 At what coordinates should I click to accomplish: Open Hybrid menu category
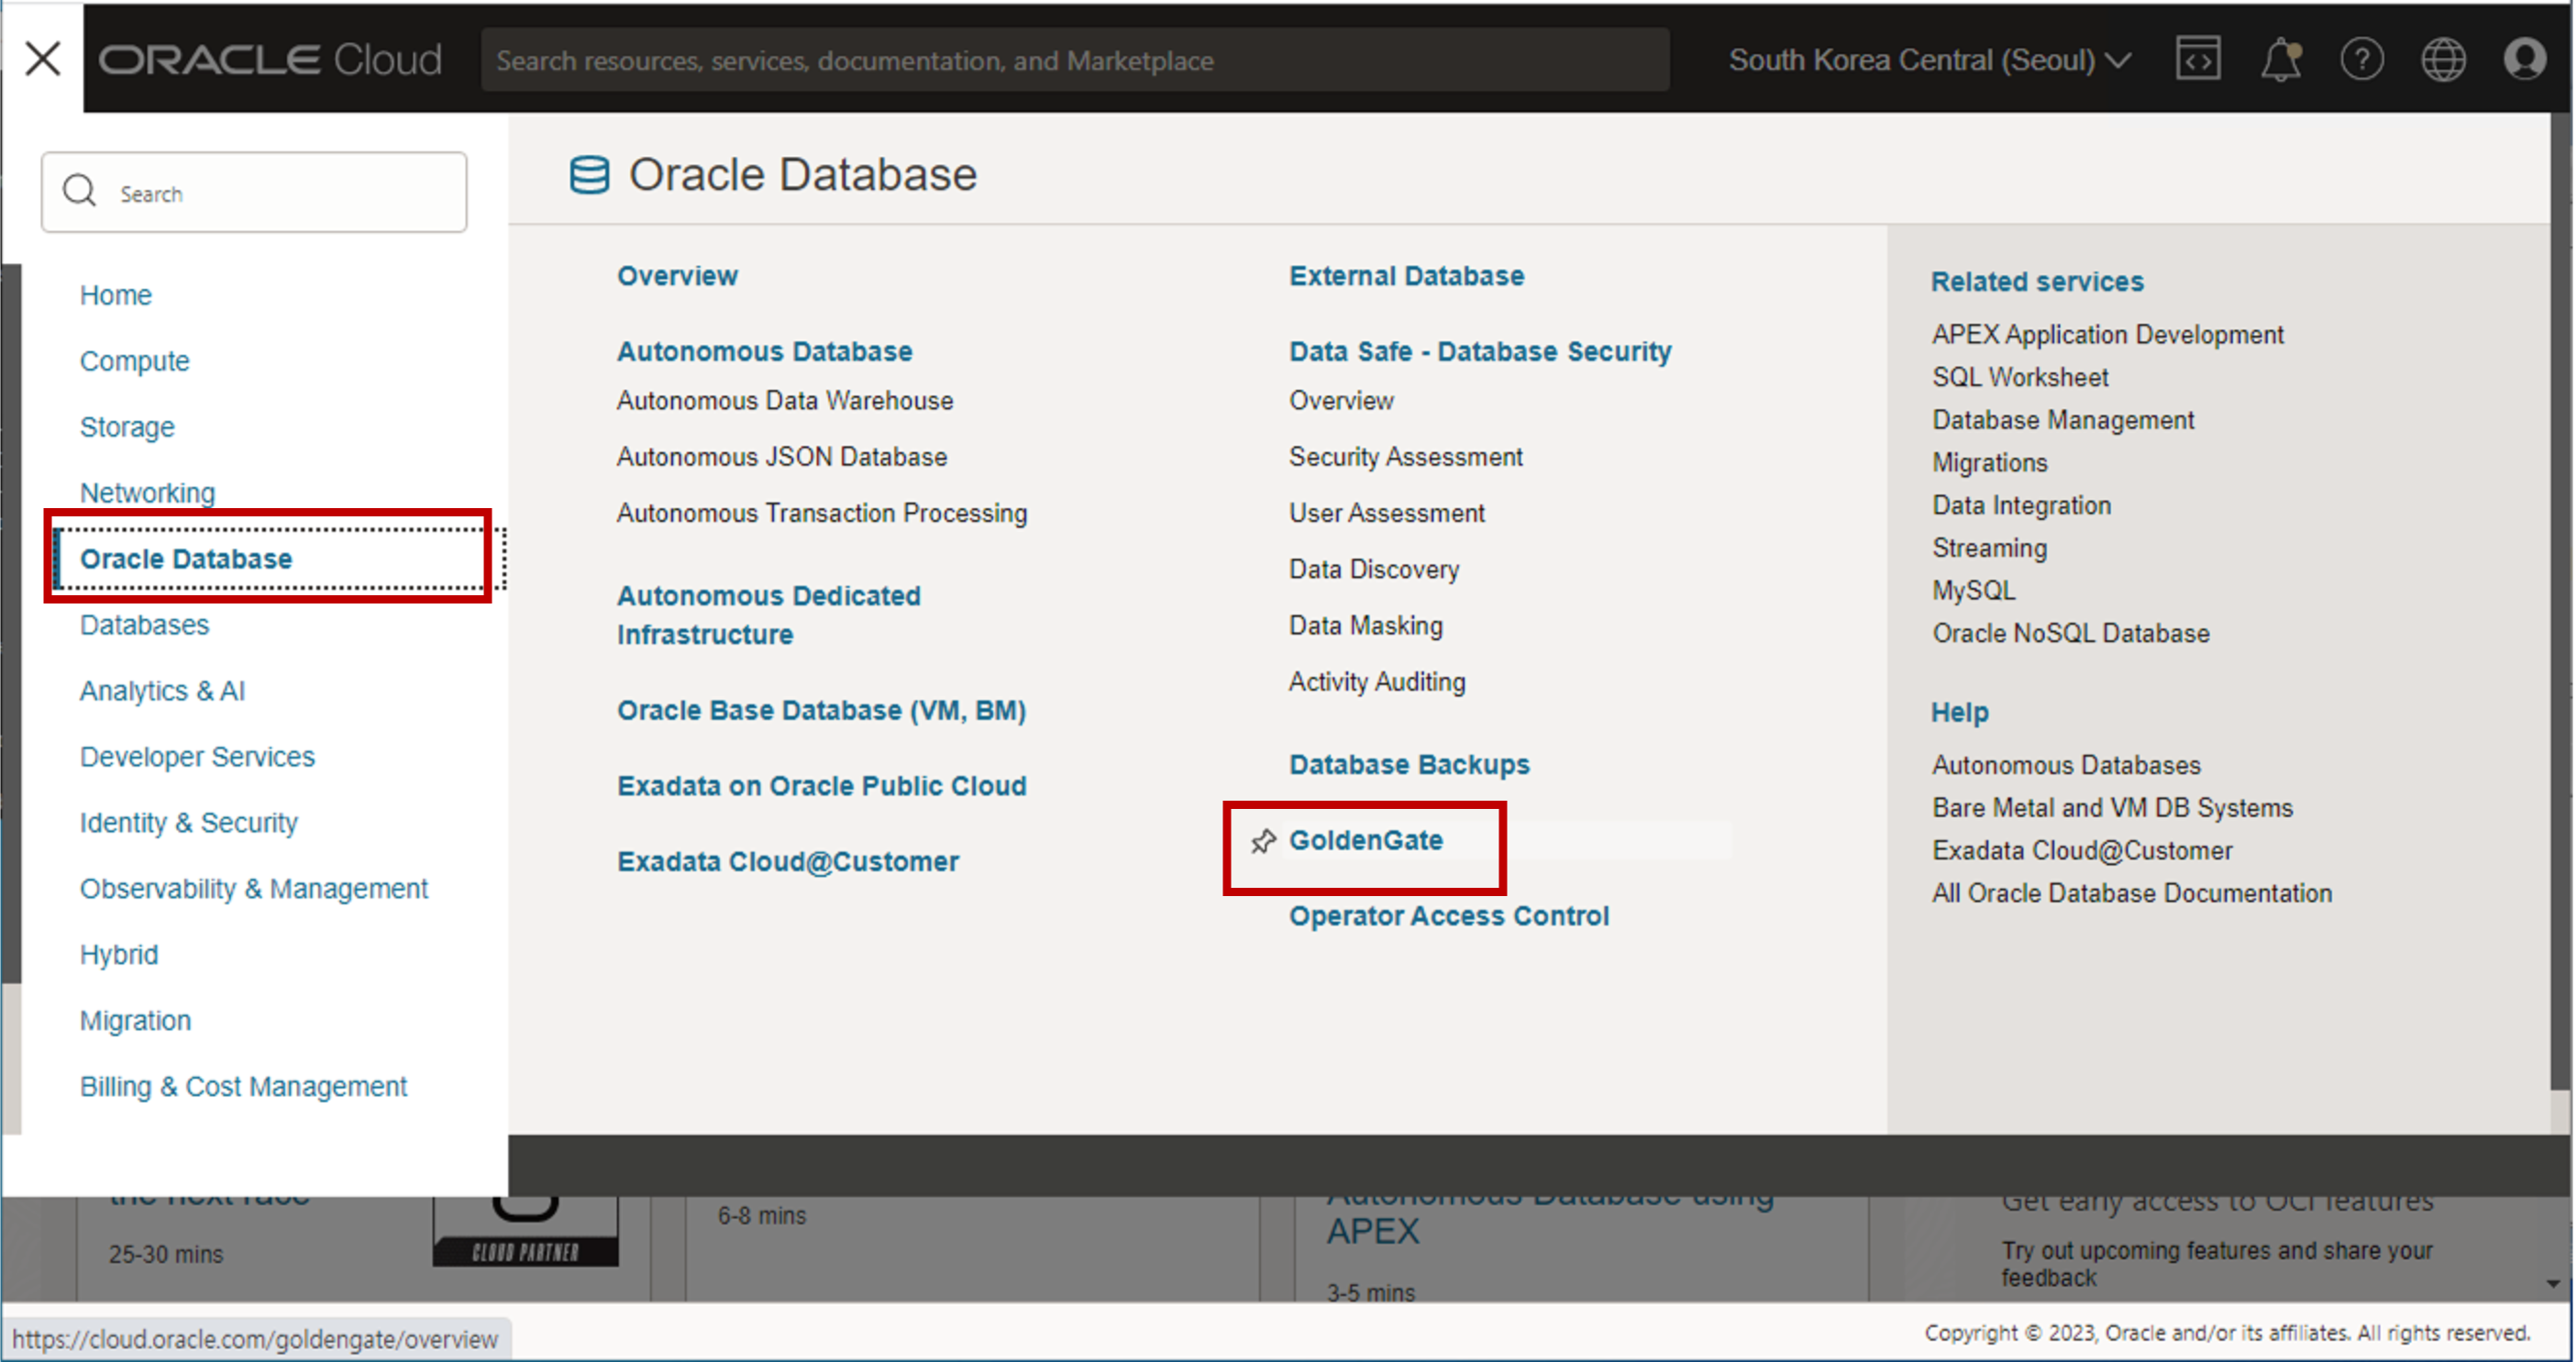pyautogui.click(x=119, y=955)
